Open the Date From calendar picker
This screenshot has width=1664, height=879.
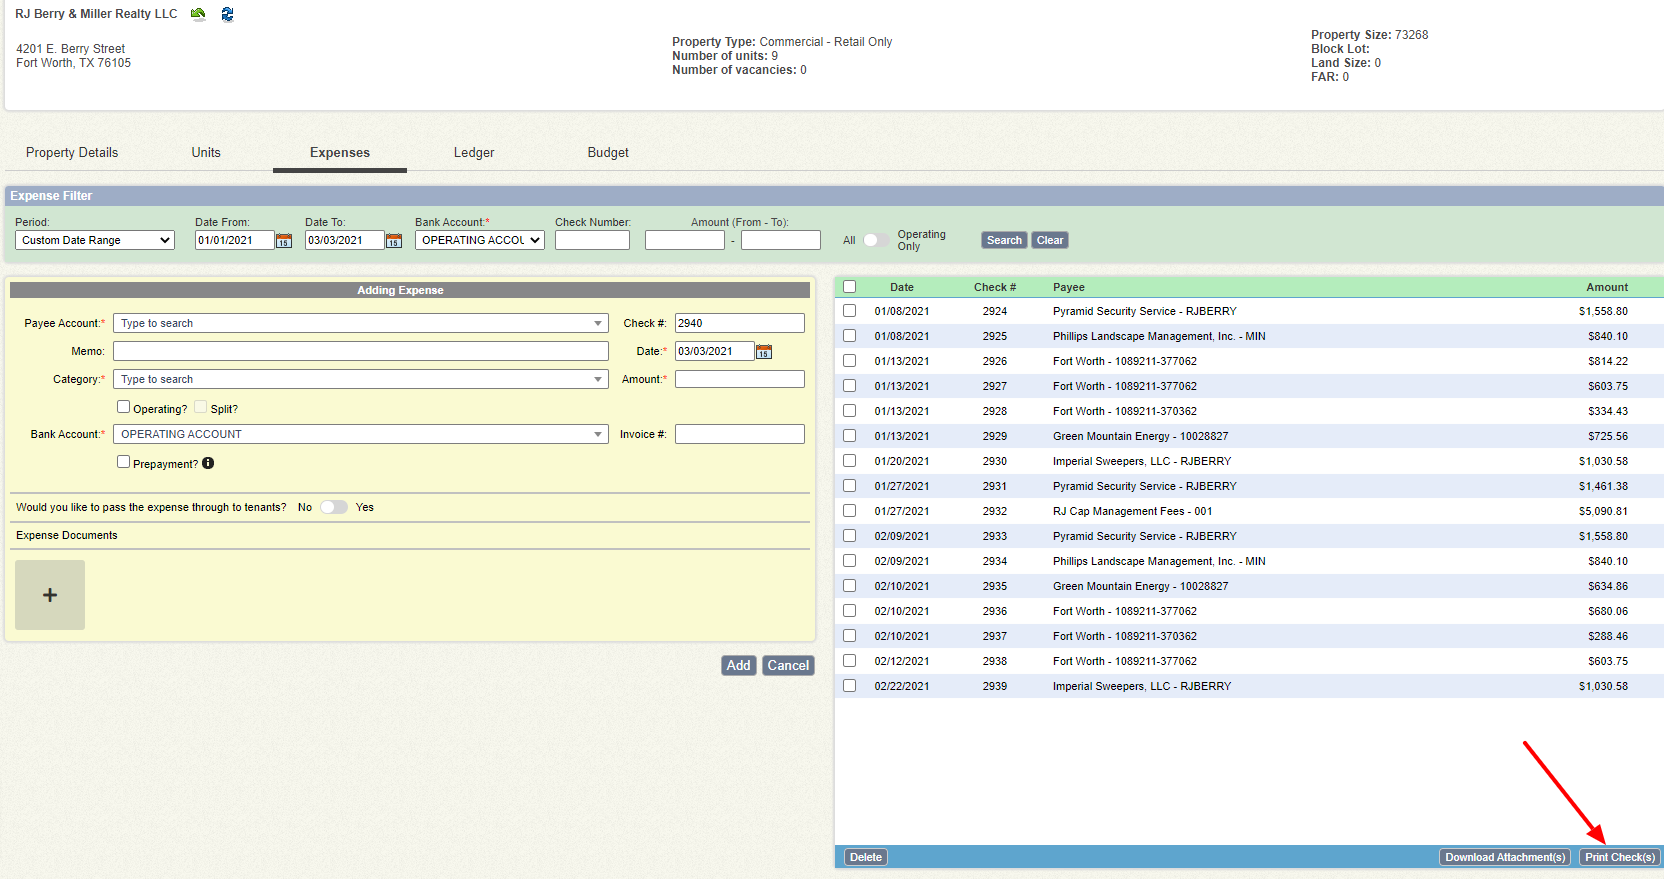pyautogui.click(x=284, y=241)
